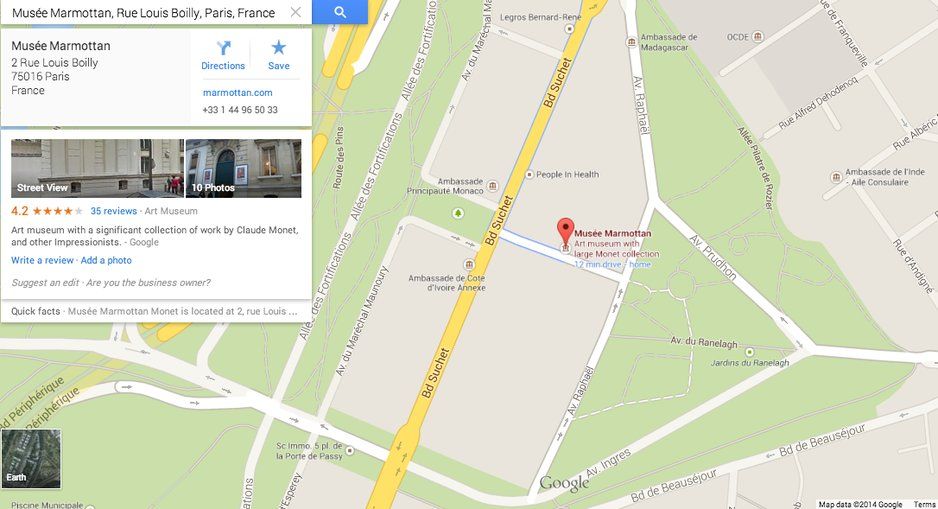The height and width of the screenshot is (509, 938).
Task: Click the green tree park icon
Action: click(458, 212)
